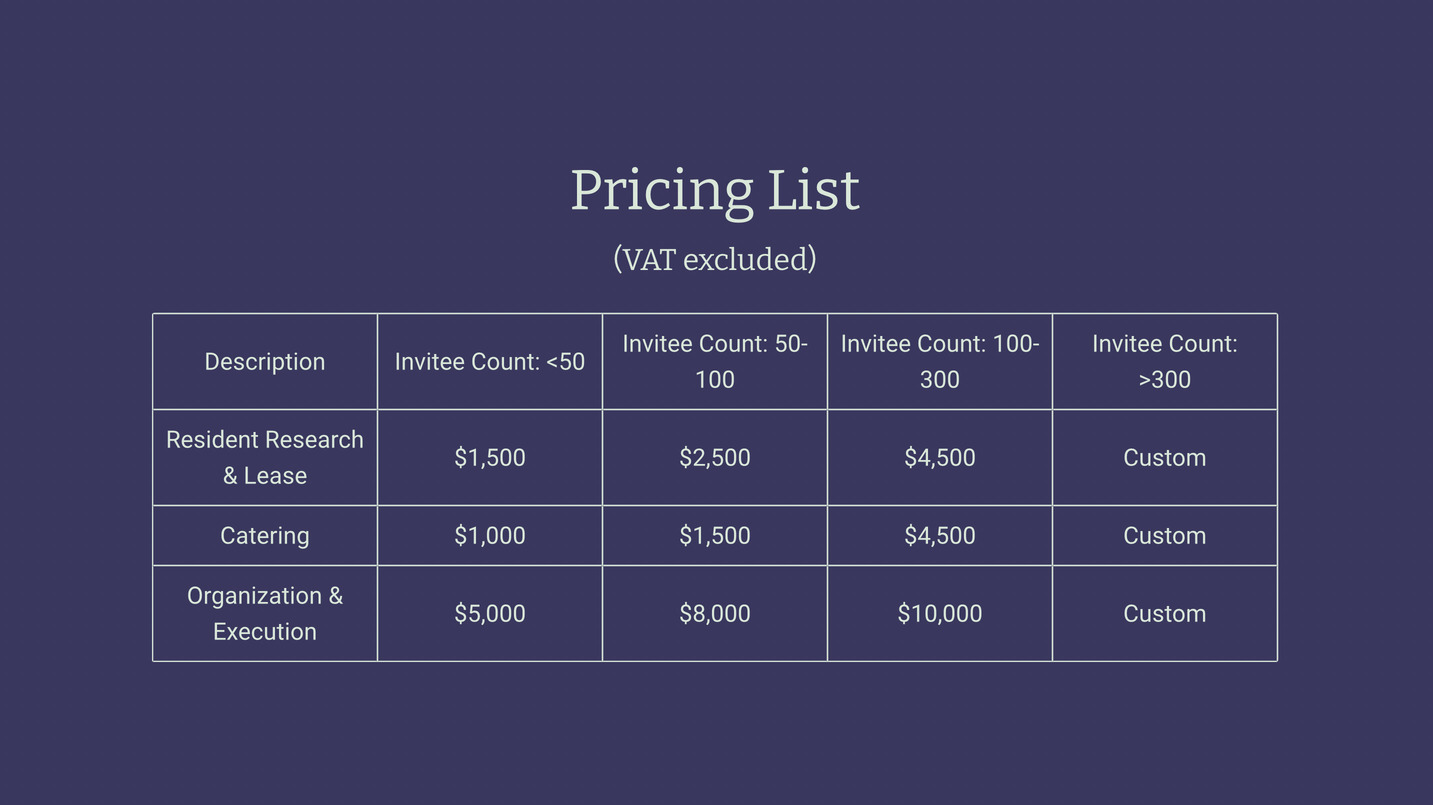The image size is (1433, 805).
Task: Select Custom in the Catering row
Action: click(x=1165, y=536)
